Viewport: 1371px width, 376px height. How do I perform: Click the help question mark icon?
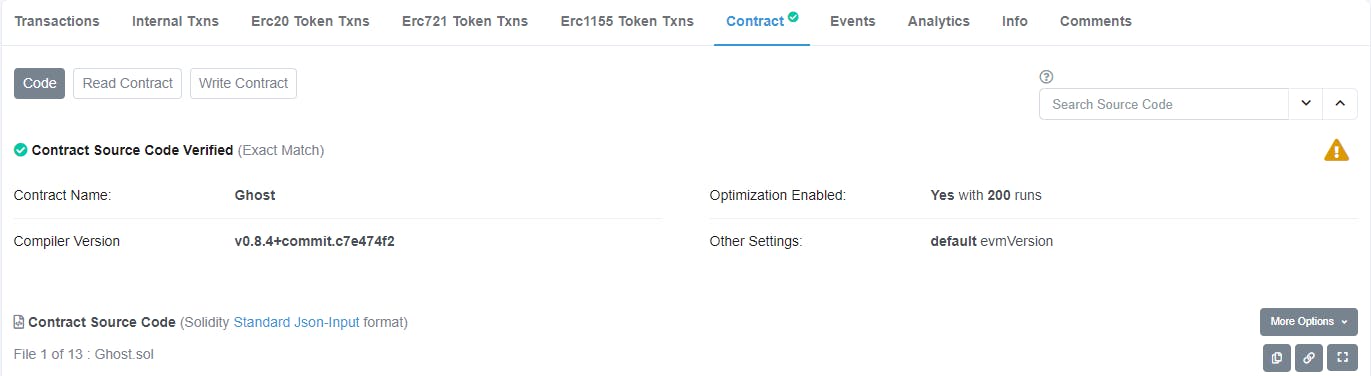click(1047, 77)
